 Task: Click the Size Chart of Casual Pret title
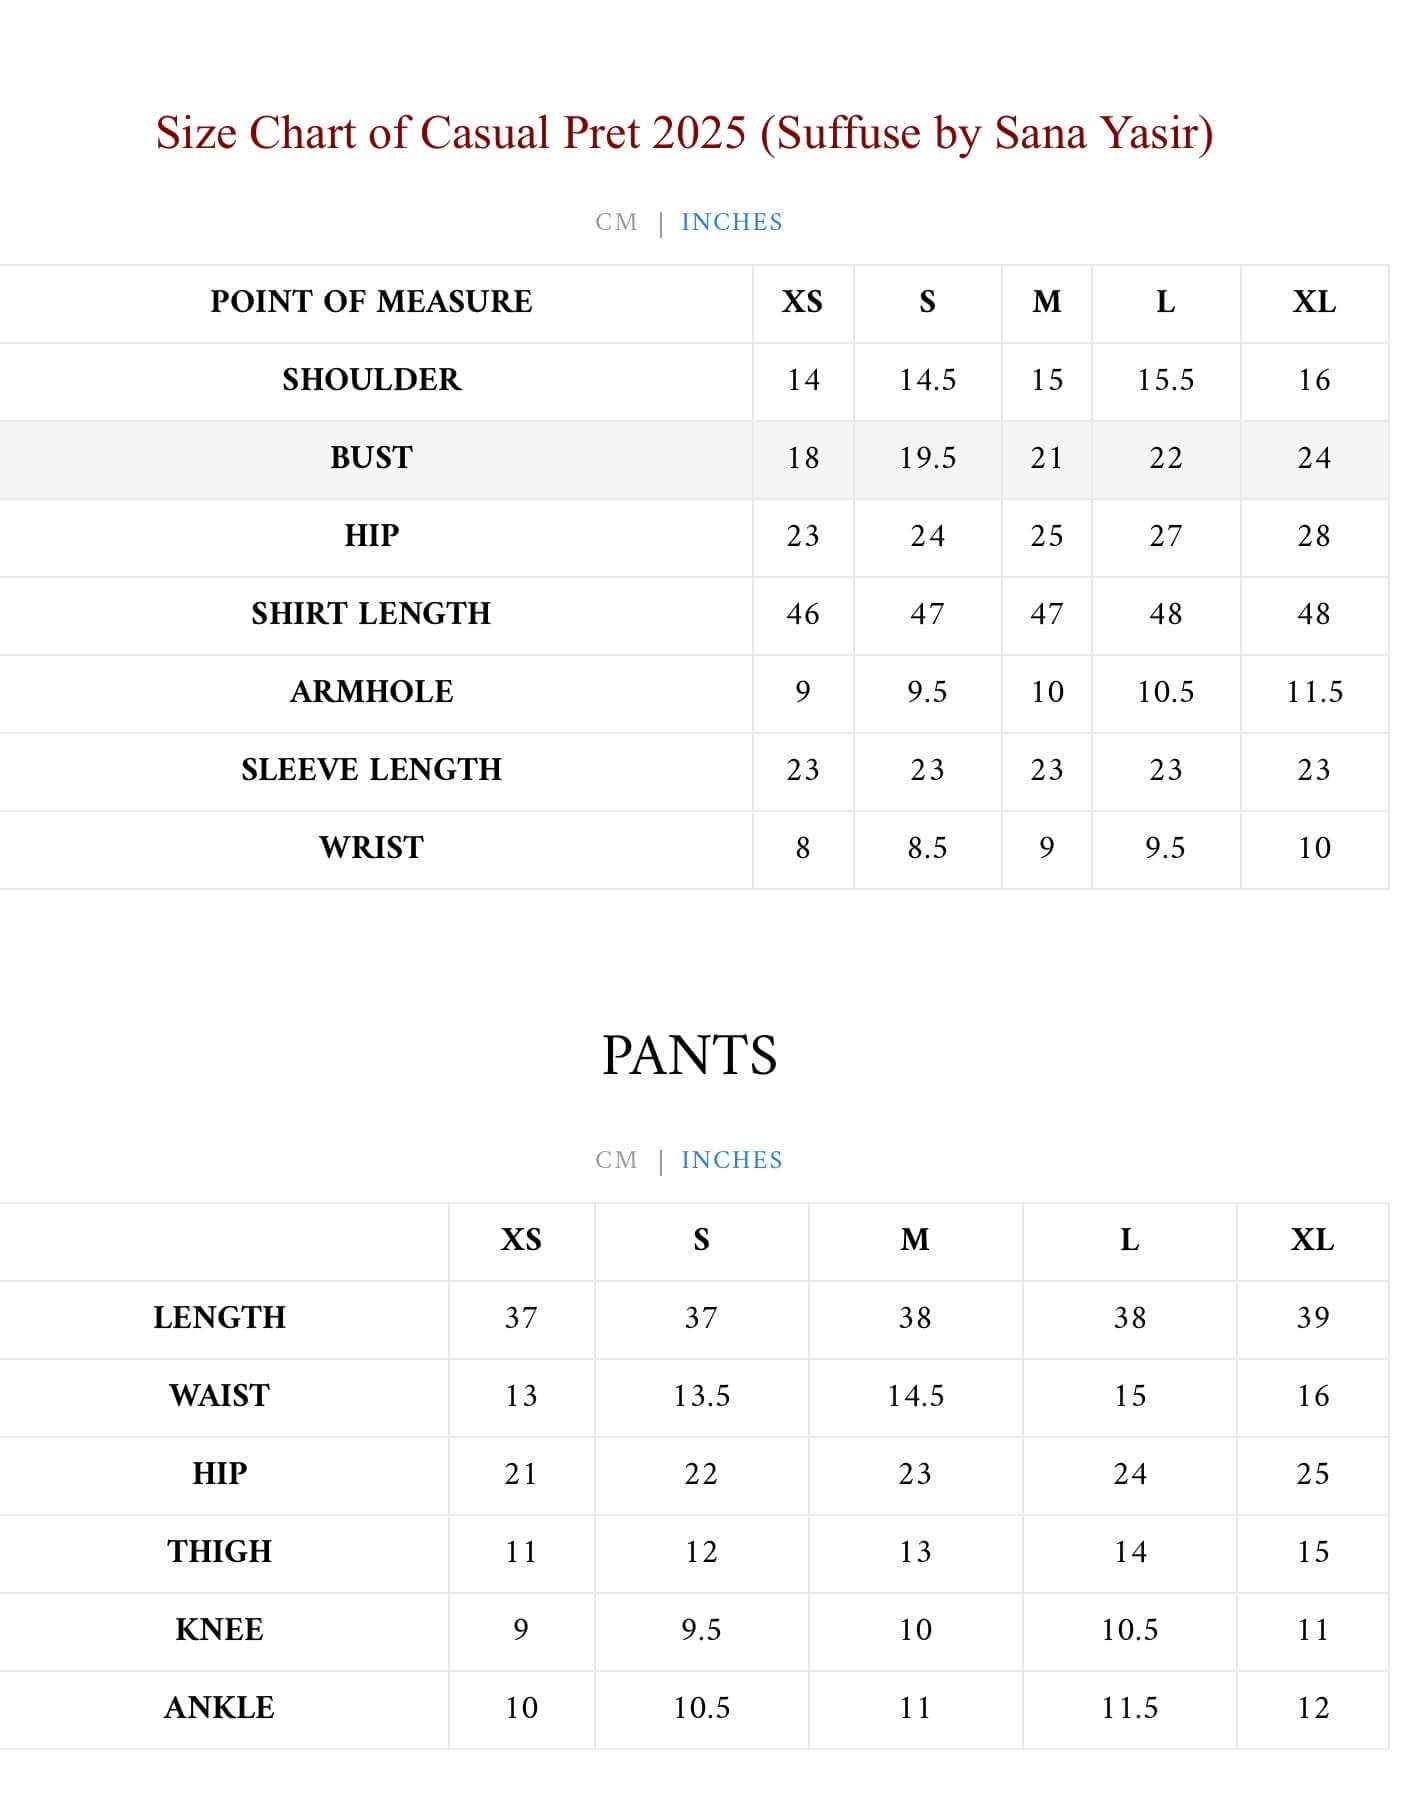(684, 133)
